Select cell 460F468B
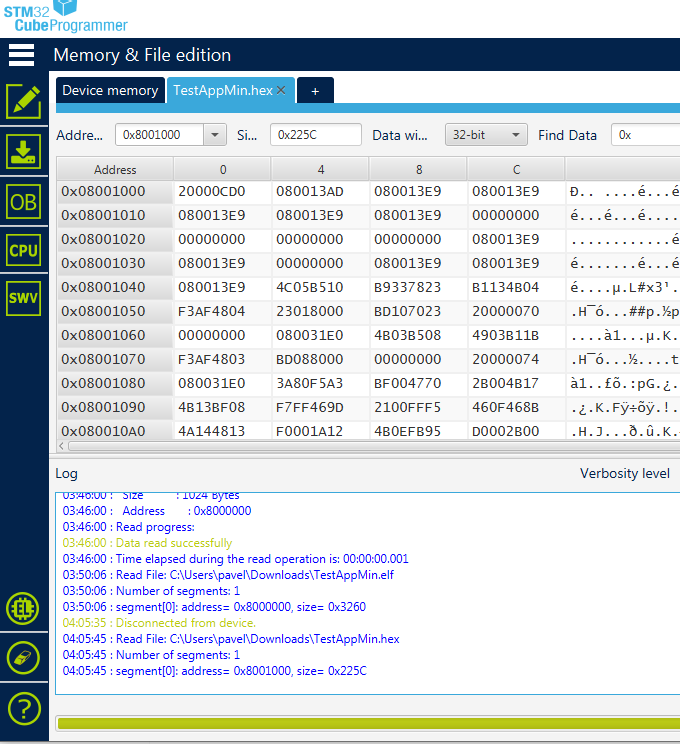Image resolution: width=680 pixels, height=744 pixels. 516,407
